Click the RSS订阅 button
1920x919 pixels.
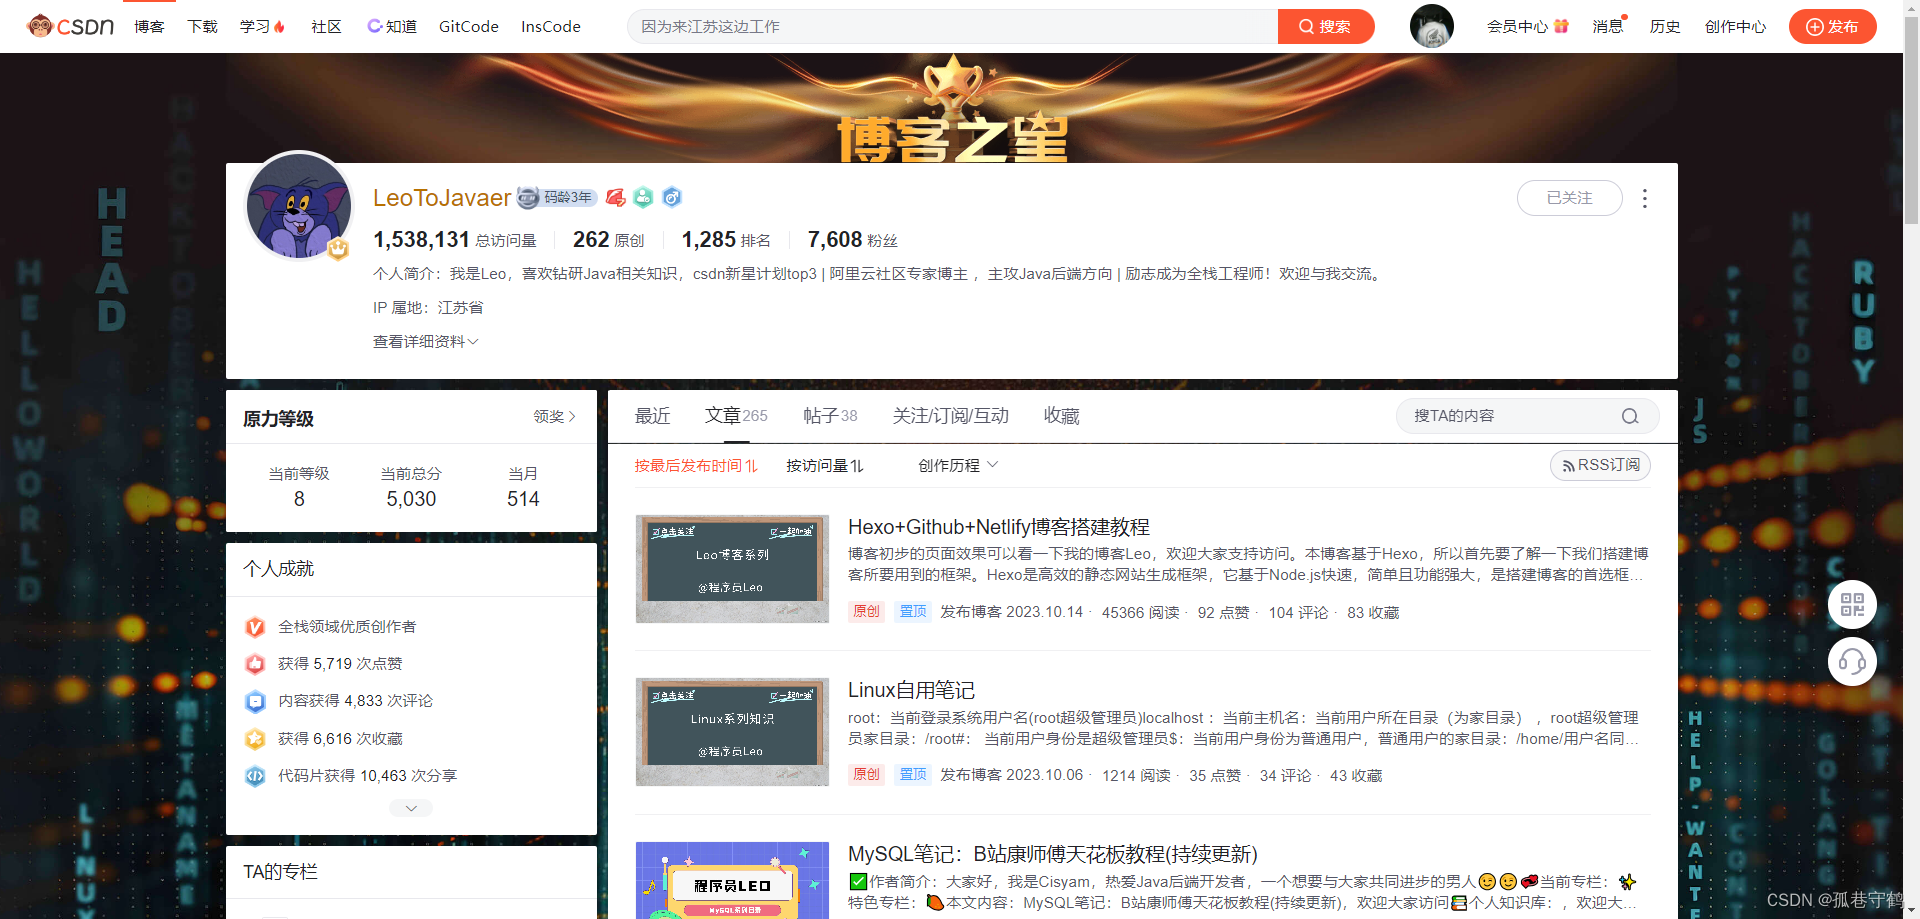coord(1600,465)
